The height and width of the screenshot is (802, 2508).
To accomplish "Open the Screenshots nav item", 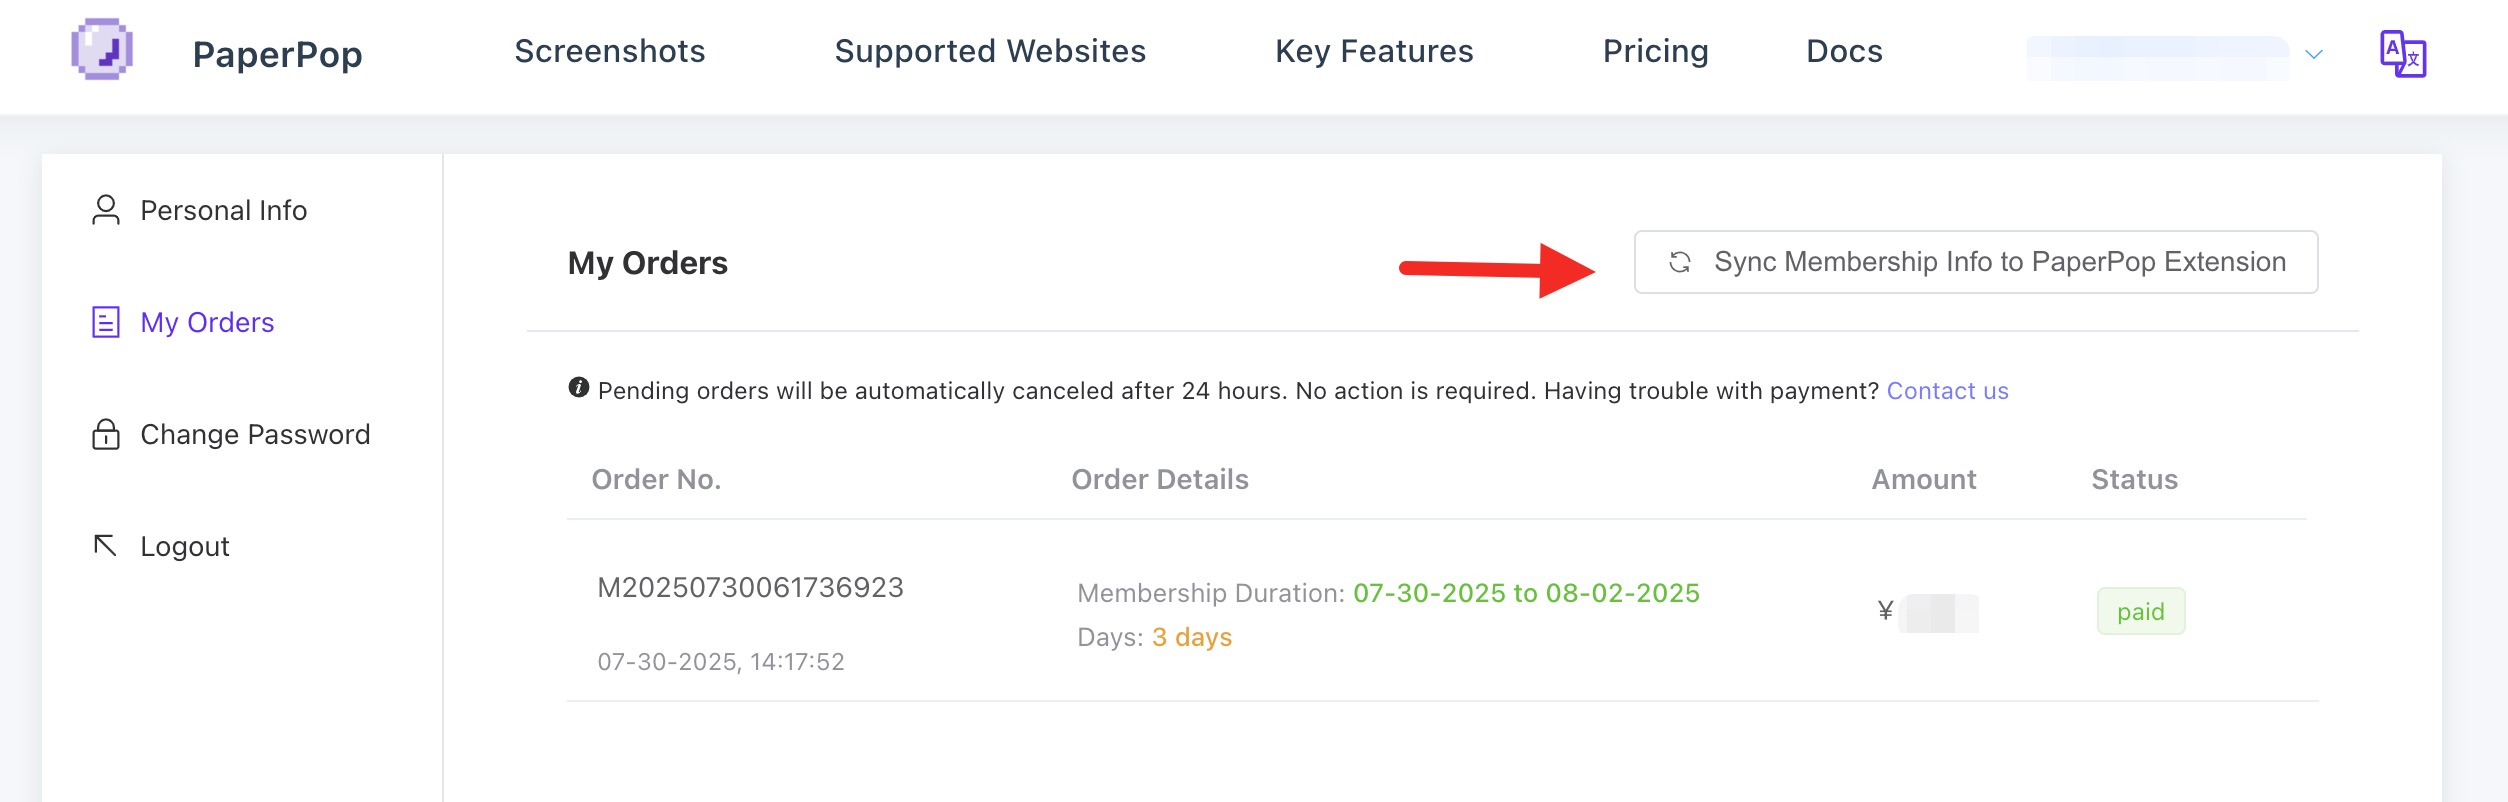I will [610, 51].
